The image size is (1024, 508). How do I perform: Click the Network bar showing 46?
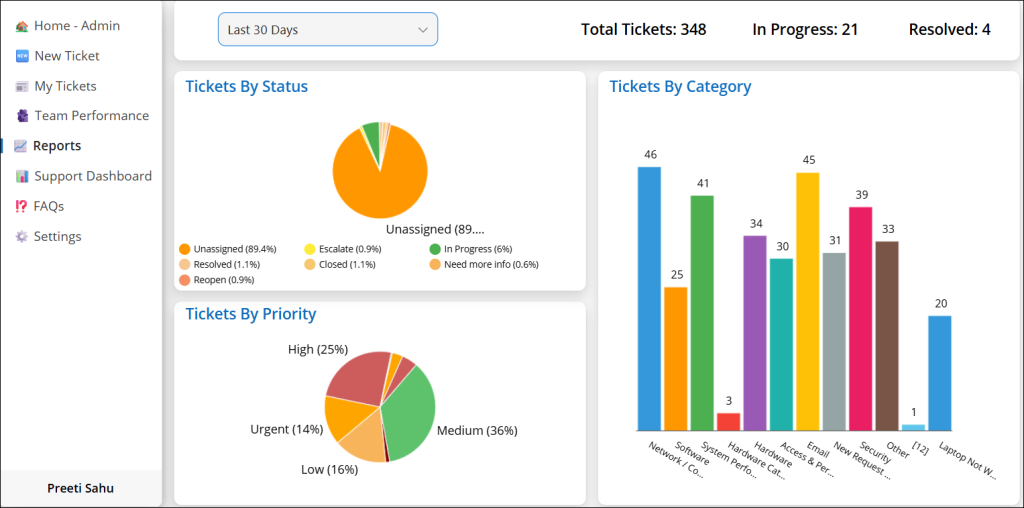(x=649, y=299)
